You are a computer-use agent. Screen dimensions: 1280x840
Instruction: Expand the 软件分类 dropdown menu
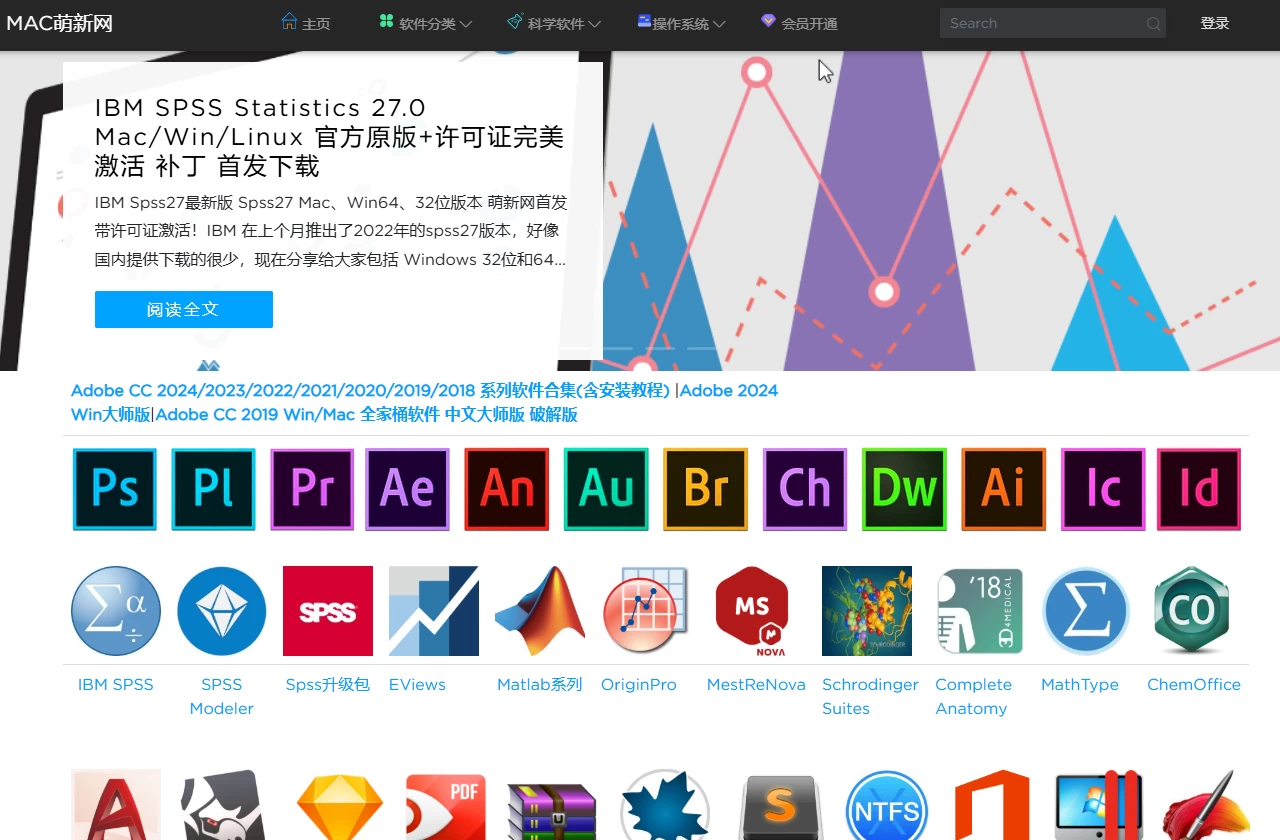pos(424,23)
